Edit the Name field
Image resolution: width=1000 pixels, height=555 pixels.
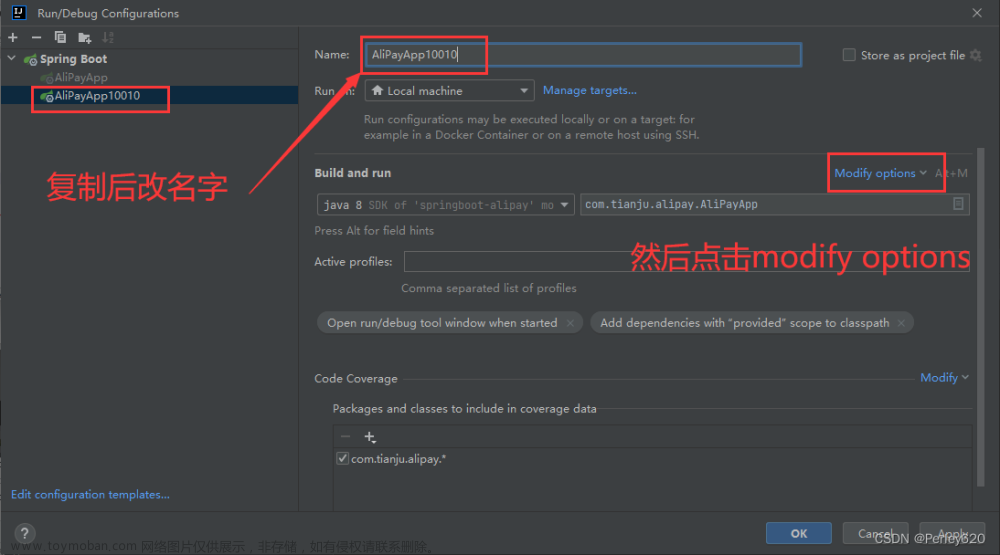click(x=583, y=55)
